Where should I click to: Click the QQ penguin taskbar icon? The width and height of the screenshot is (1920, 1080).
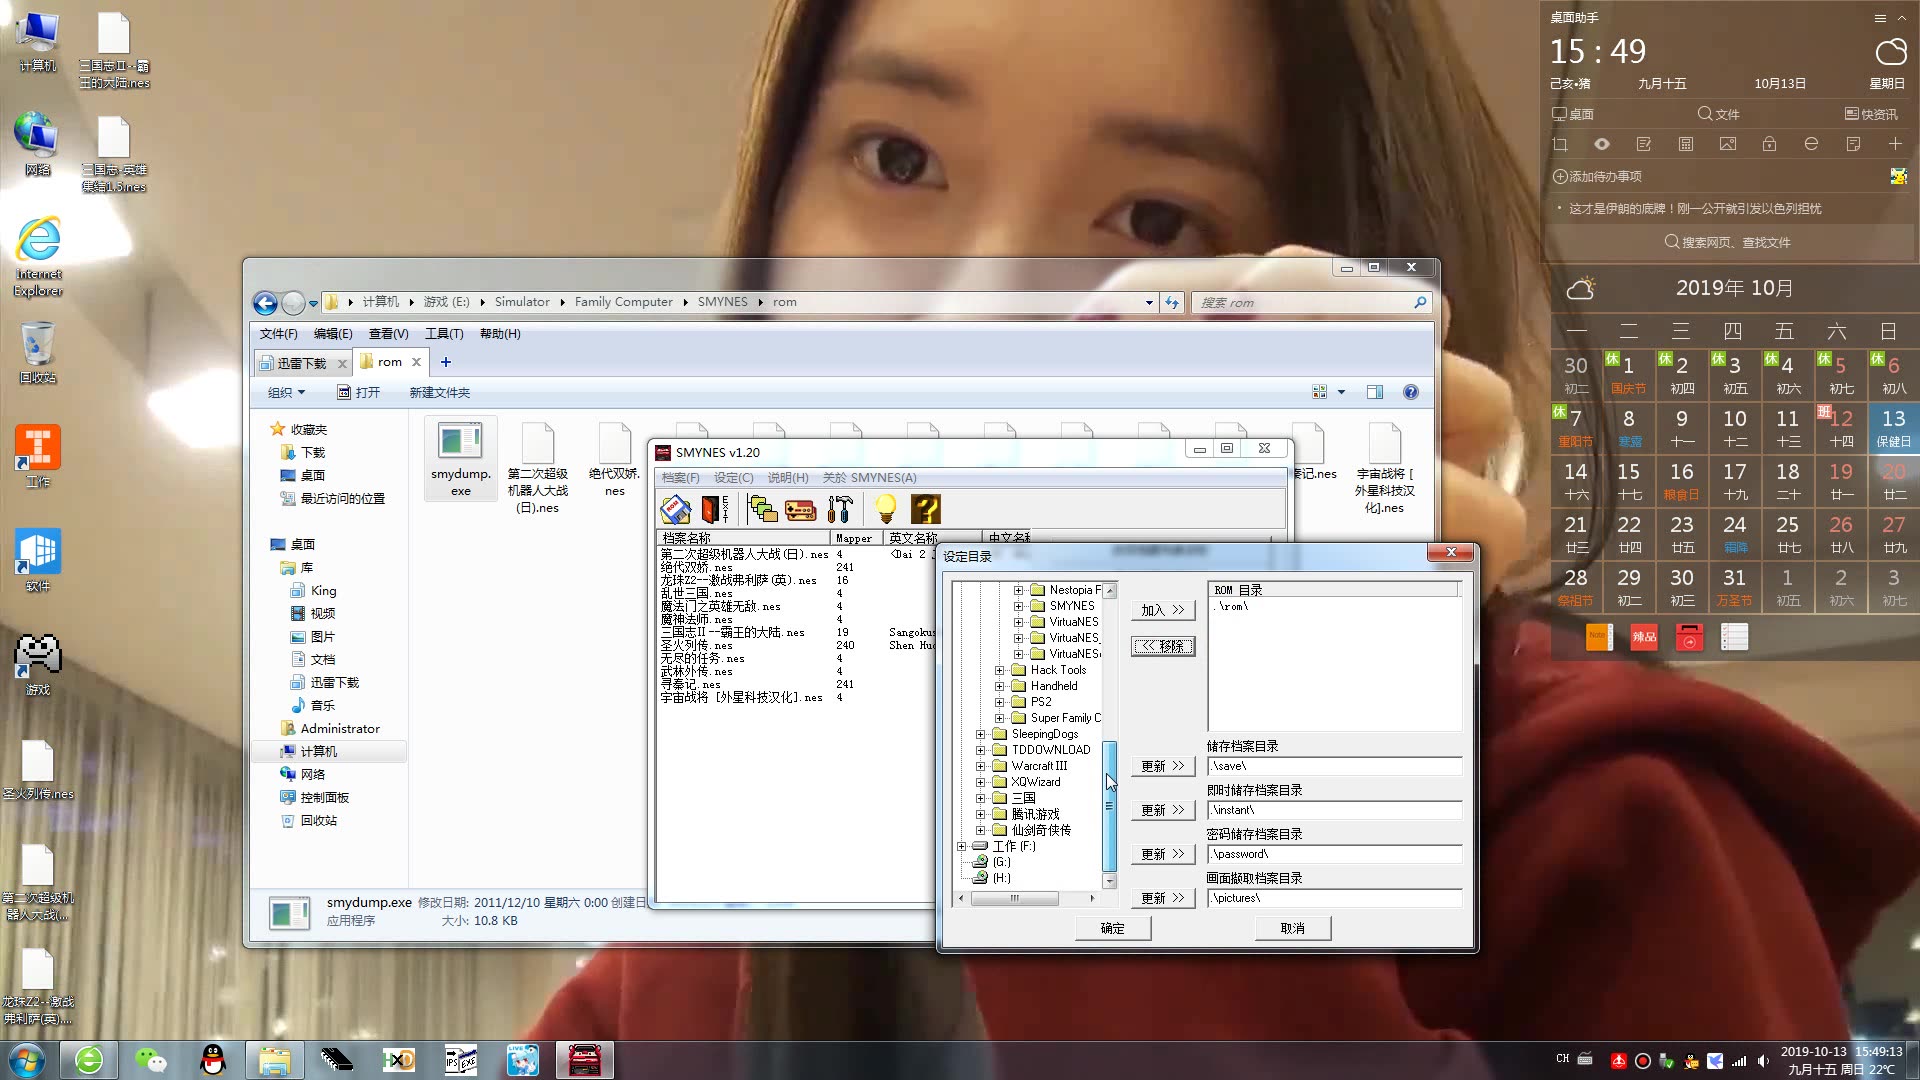(x=213, y=1060)
